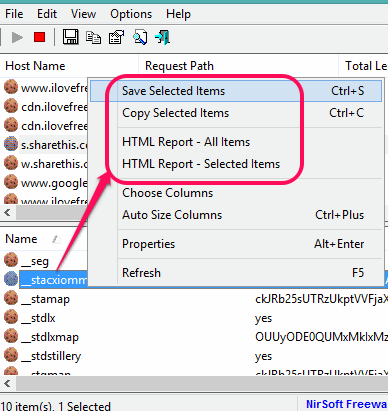
Task: Start capture with the play icon
Action: click(x=17, y=37)
